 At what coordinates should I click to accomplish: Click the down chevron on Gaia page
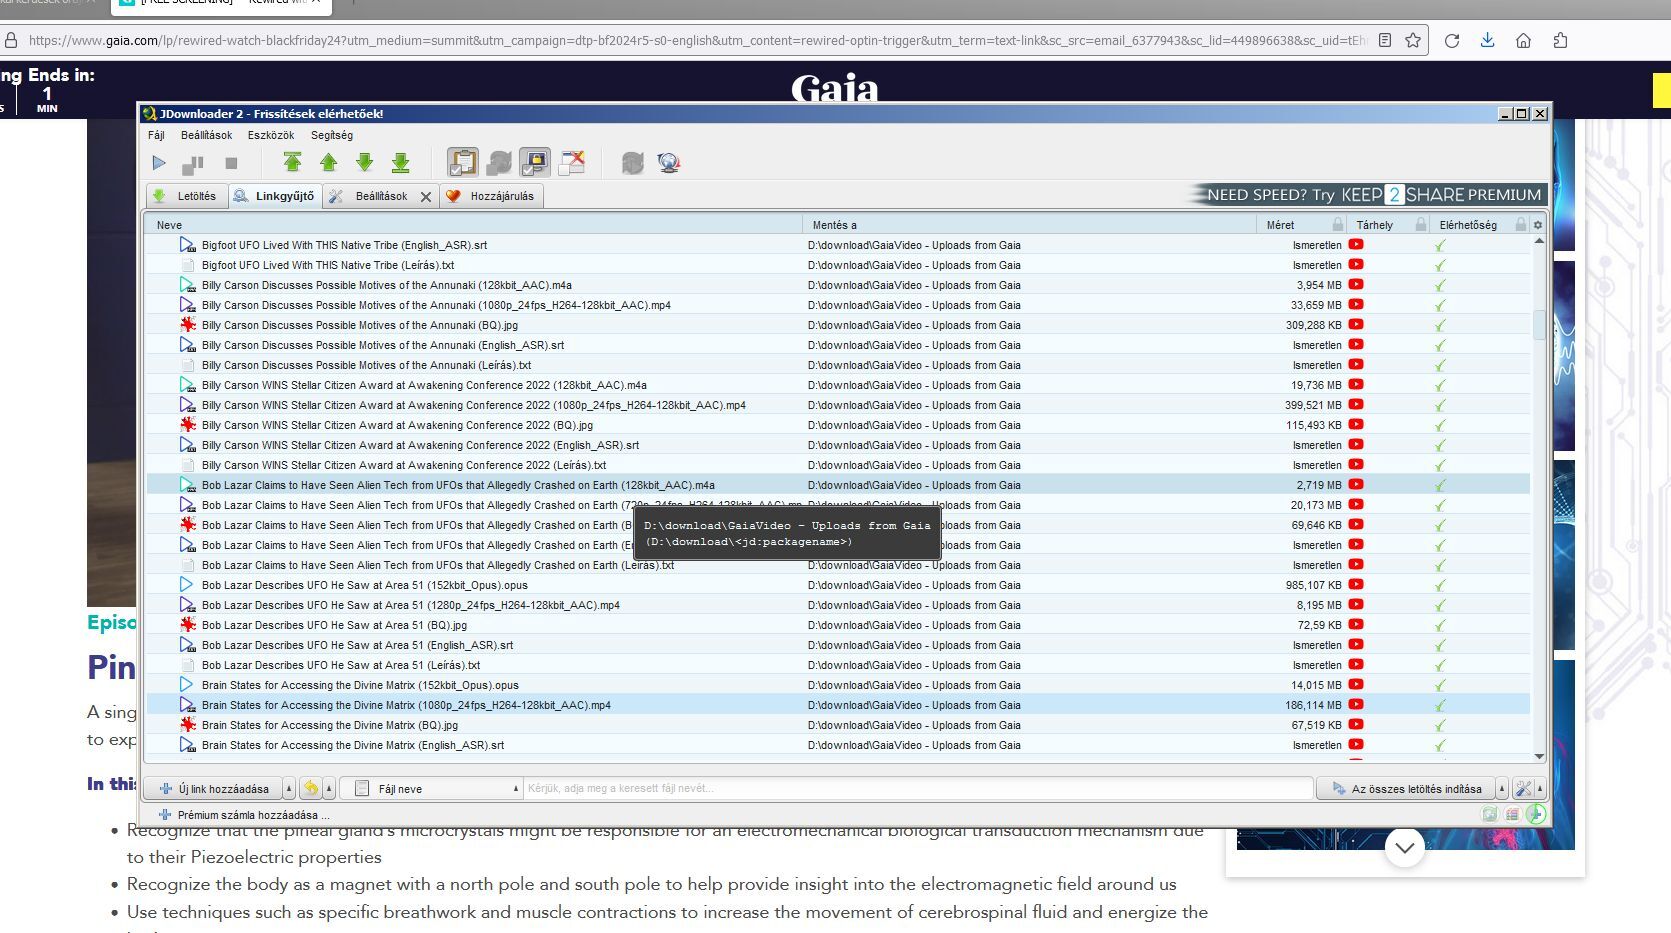(x=1405, y=848)
